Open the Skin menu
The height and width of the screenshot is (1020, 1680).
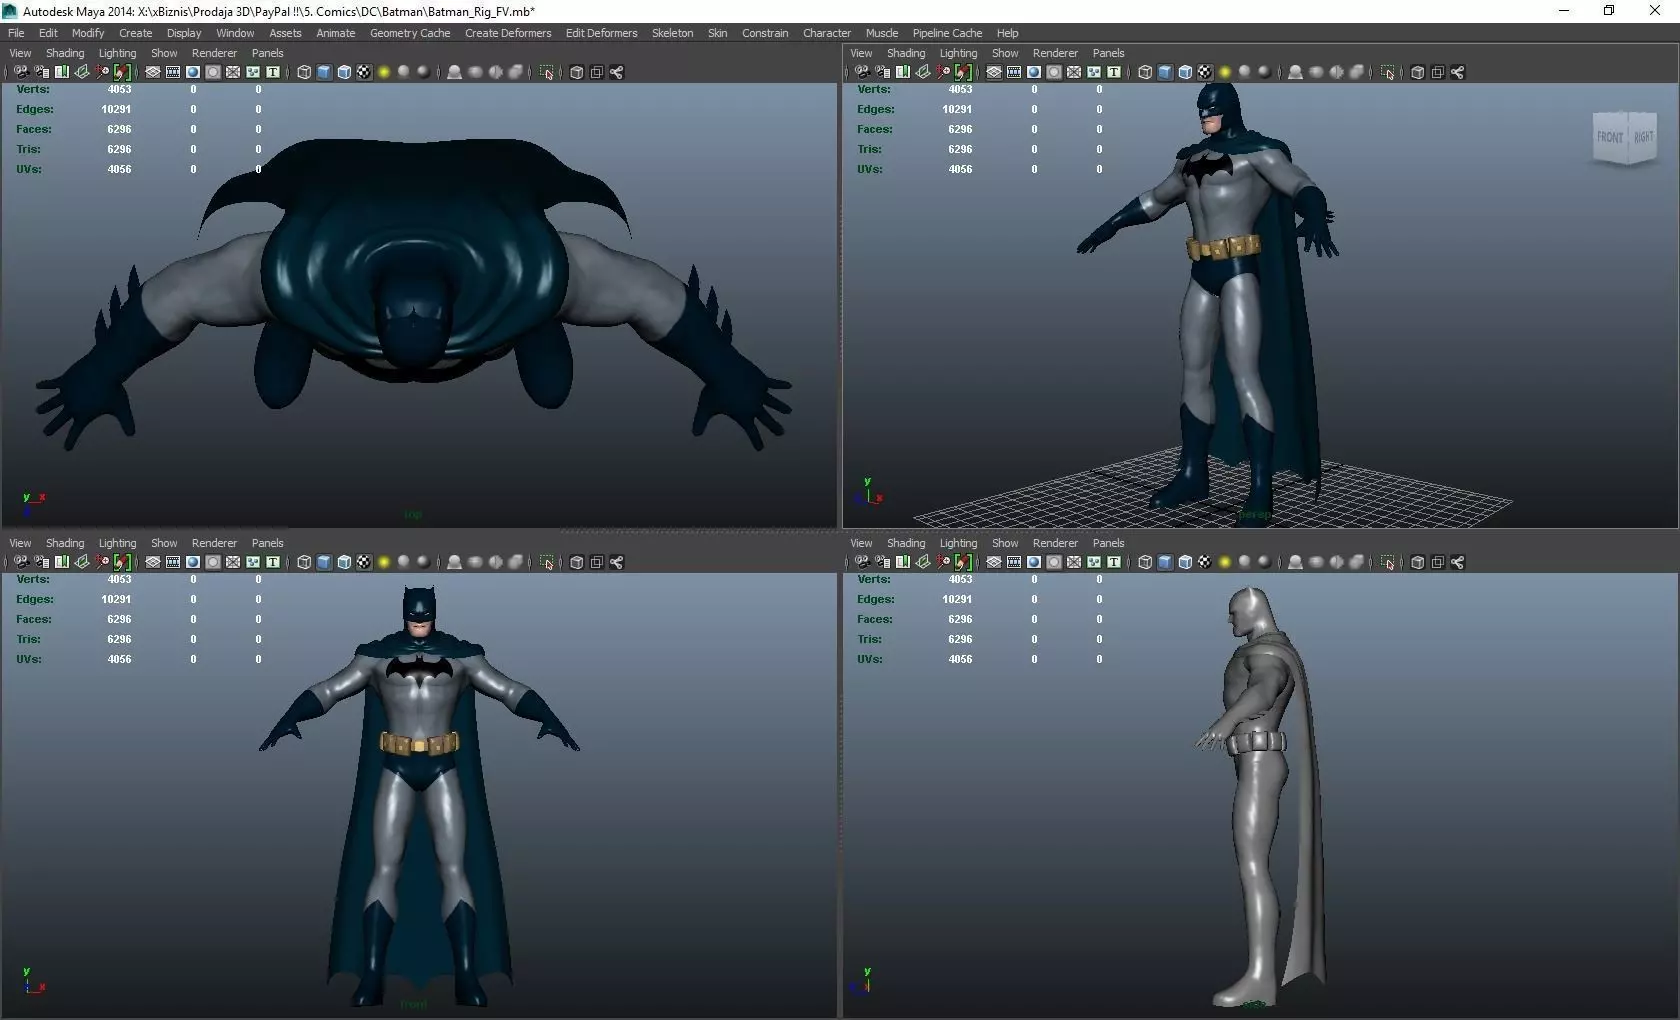pyautogui.click(x=717, y=33)
